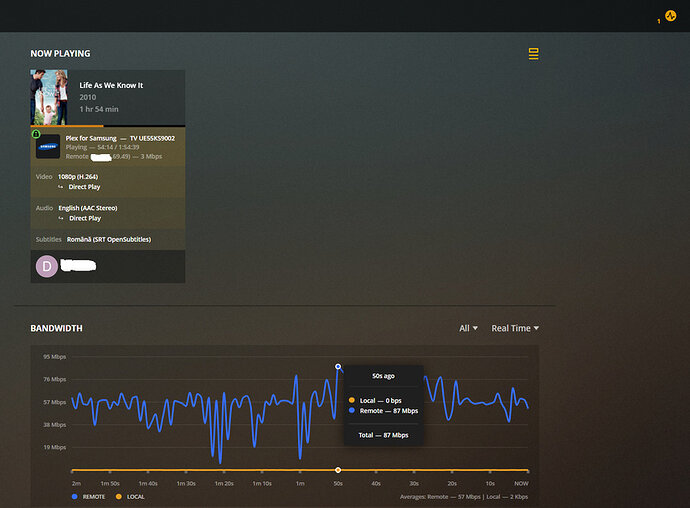Click the Playing 54:14 / 1:54:39 status
Screen dimensions: 690x508
103,147
